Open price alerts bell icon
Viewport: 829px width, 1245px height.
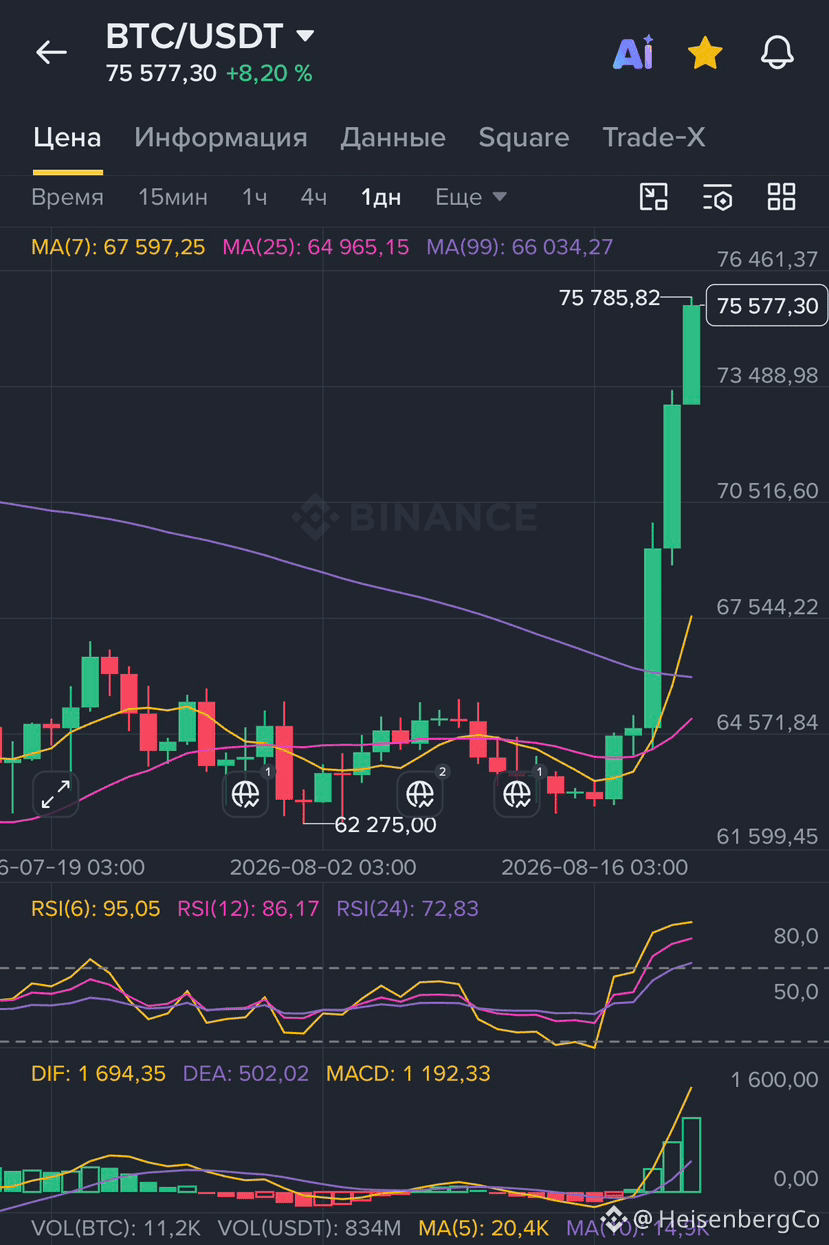[777, 53]
